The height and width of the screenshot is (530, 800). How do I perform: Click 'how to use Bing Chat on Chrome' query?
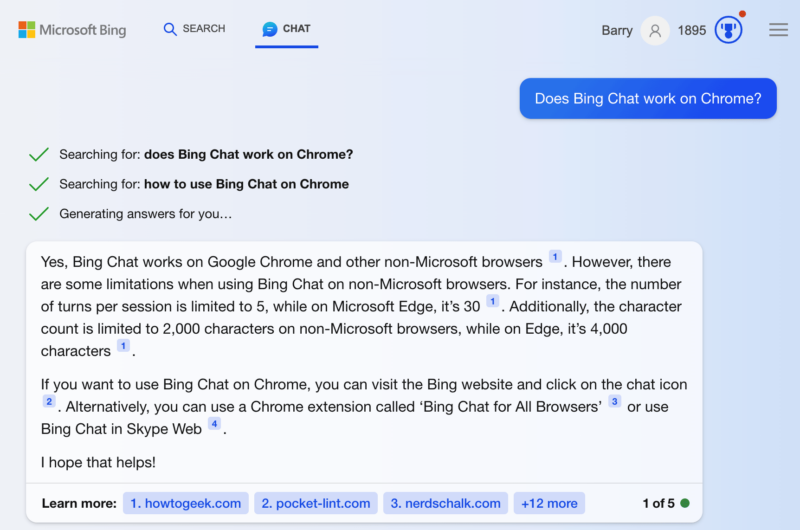tap(246, 184)
